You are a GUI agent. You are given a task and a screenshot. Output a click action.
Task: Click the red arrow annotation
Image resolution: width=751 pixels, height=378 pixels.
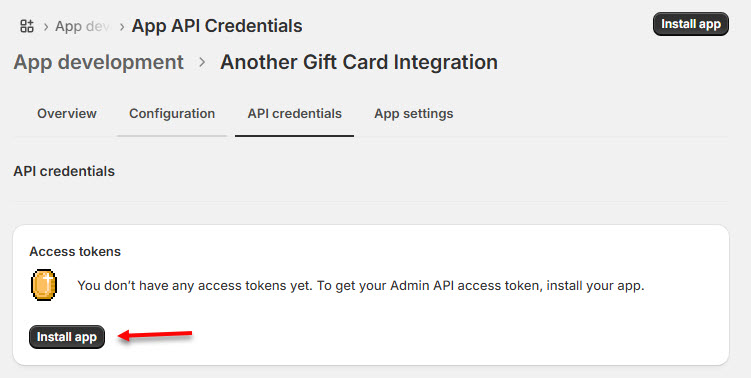pos(155,335)
